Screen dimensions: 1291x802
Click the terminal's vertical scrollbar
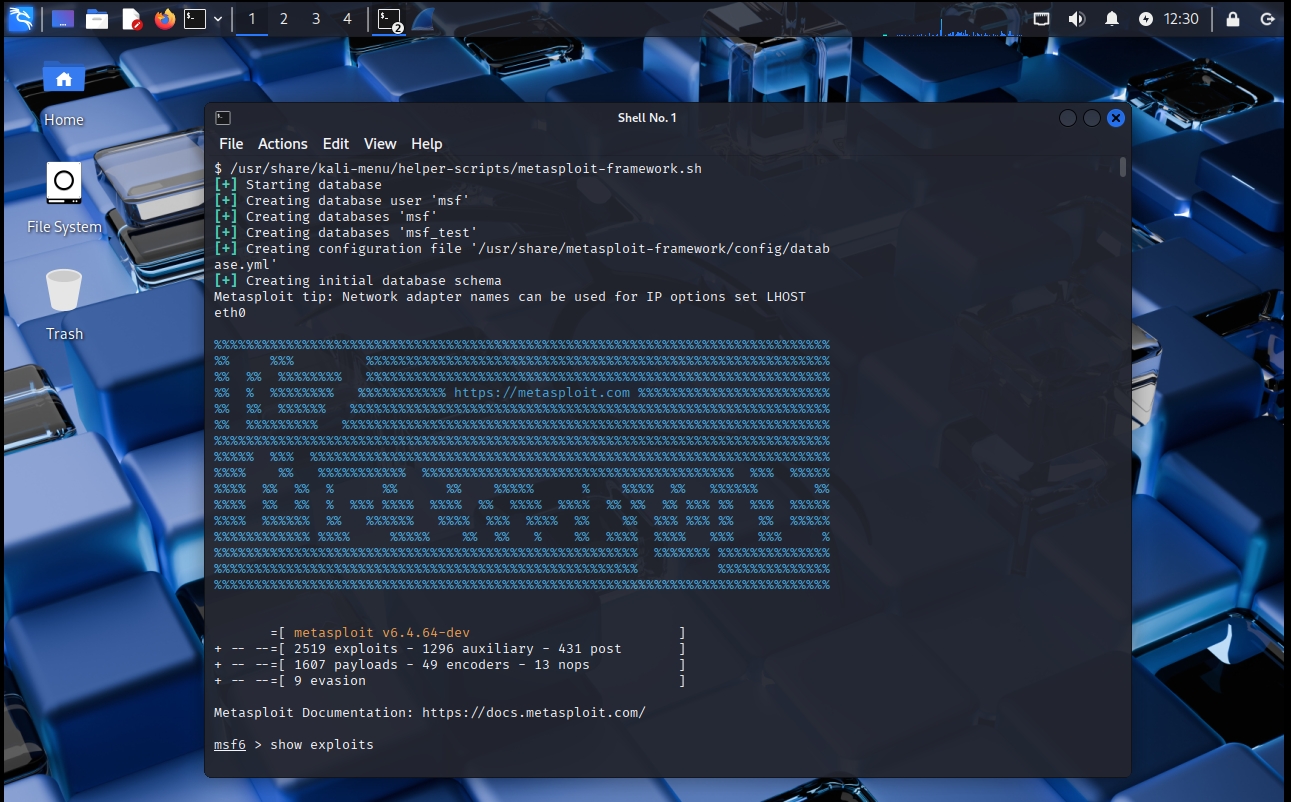pyautogui.click(x=1123, y=167)
